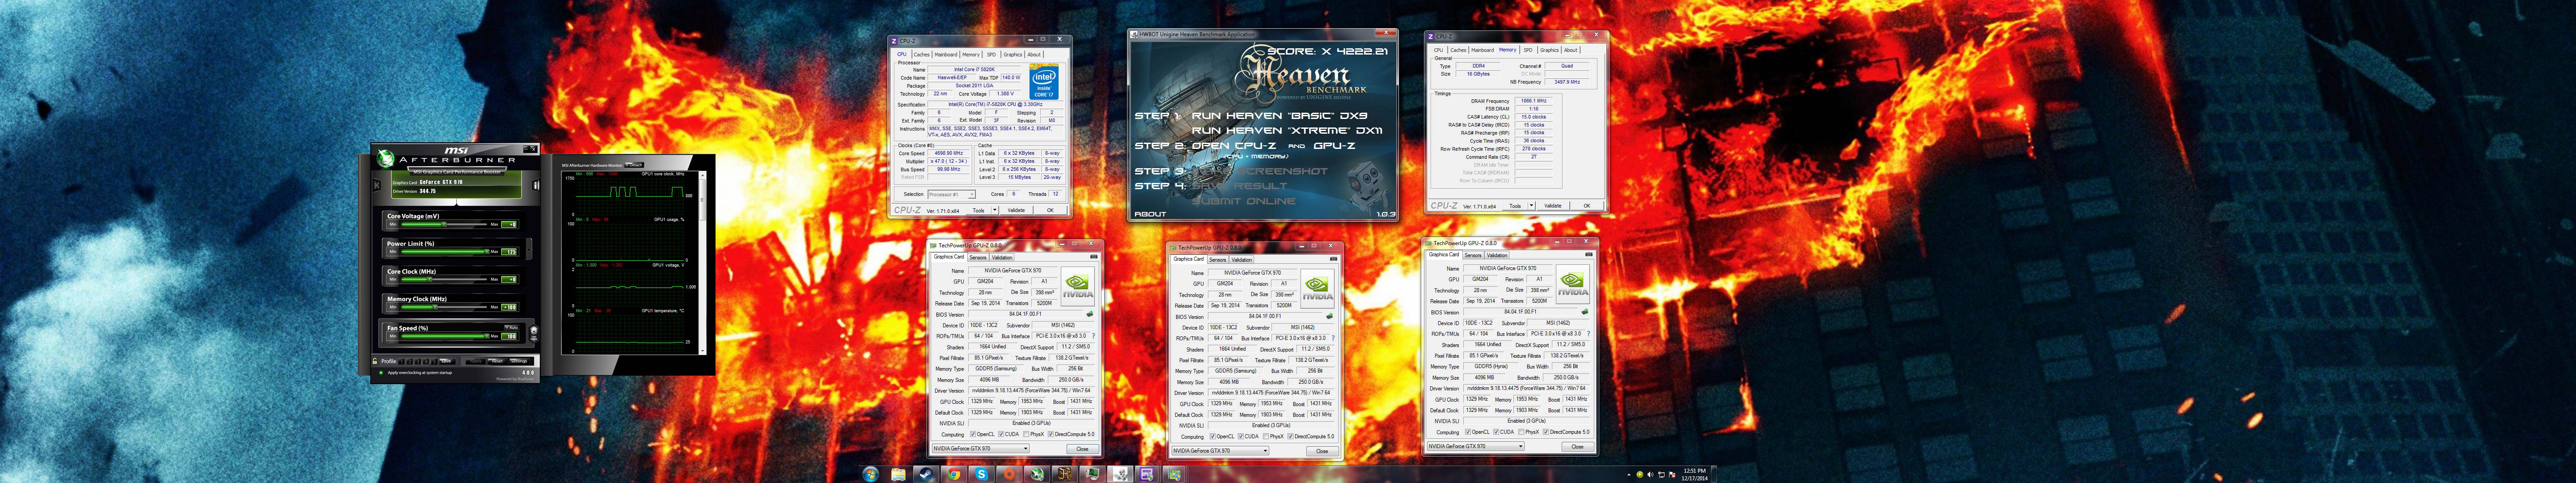Click camera icon in the Hynix GPU-Z window

pos(1589,255)
